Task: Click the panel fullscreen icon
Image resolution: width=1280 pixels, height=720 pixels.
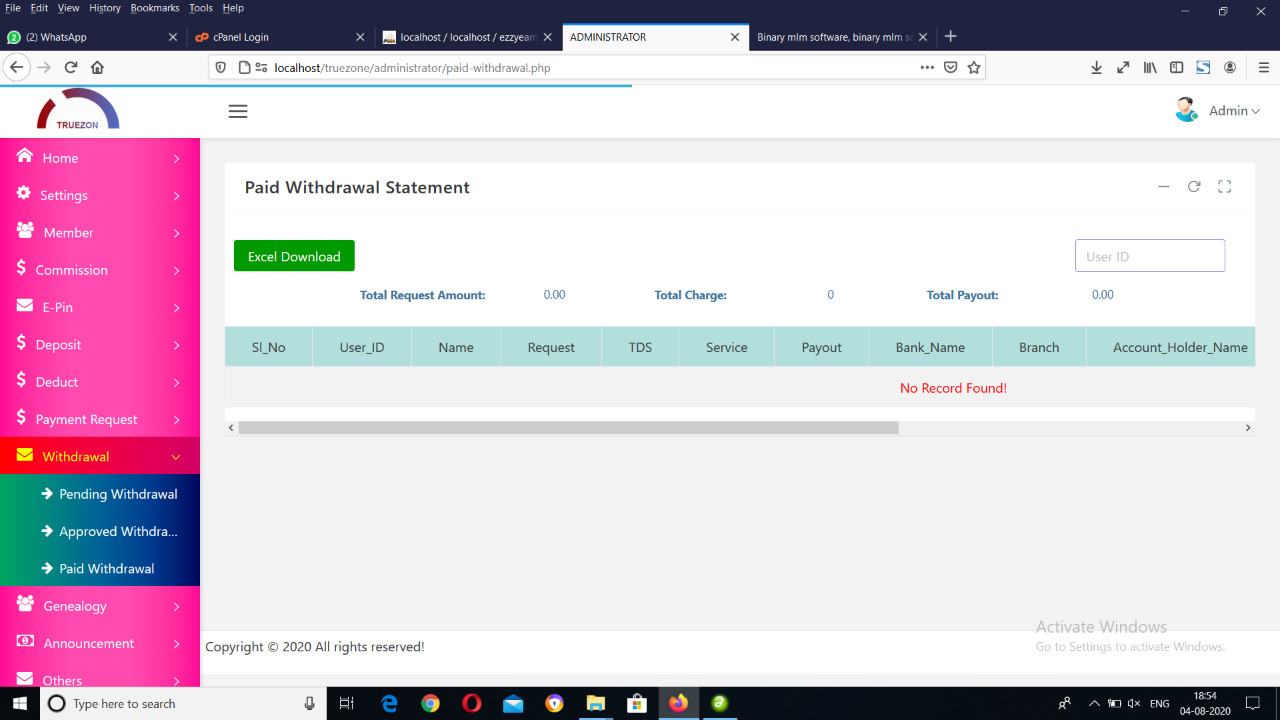Action: 1224,187
